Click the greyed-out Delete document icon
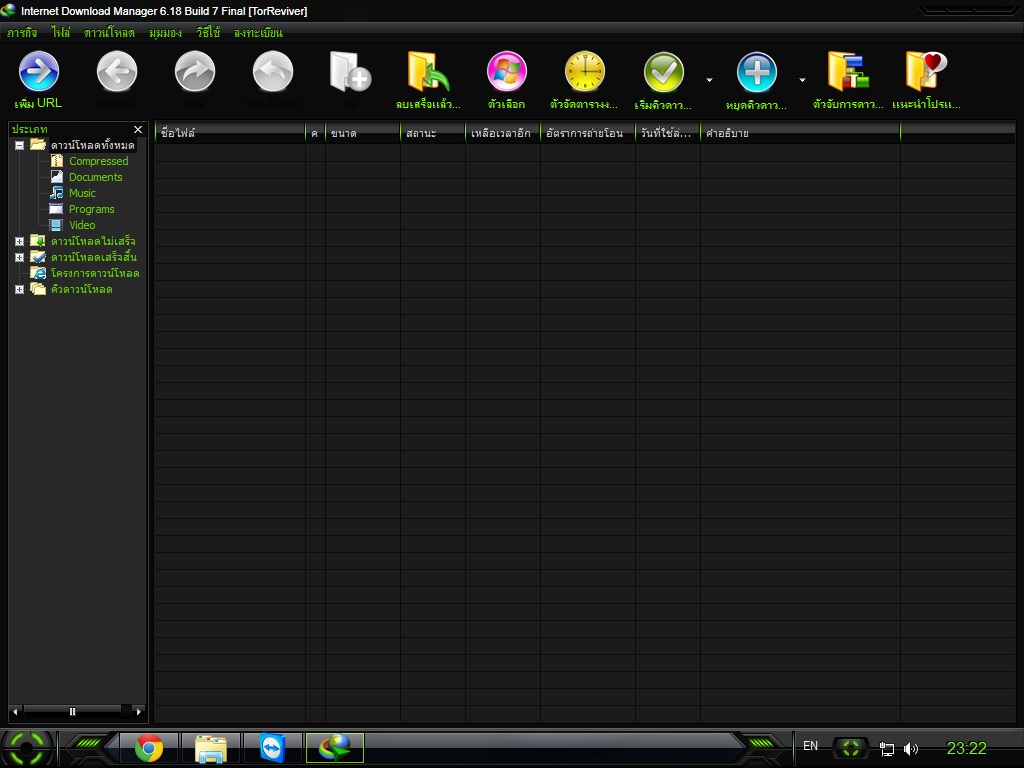Image resolution: width=1024 pixels, height=768 pixels. click(350, 72)
